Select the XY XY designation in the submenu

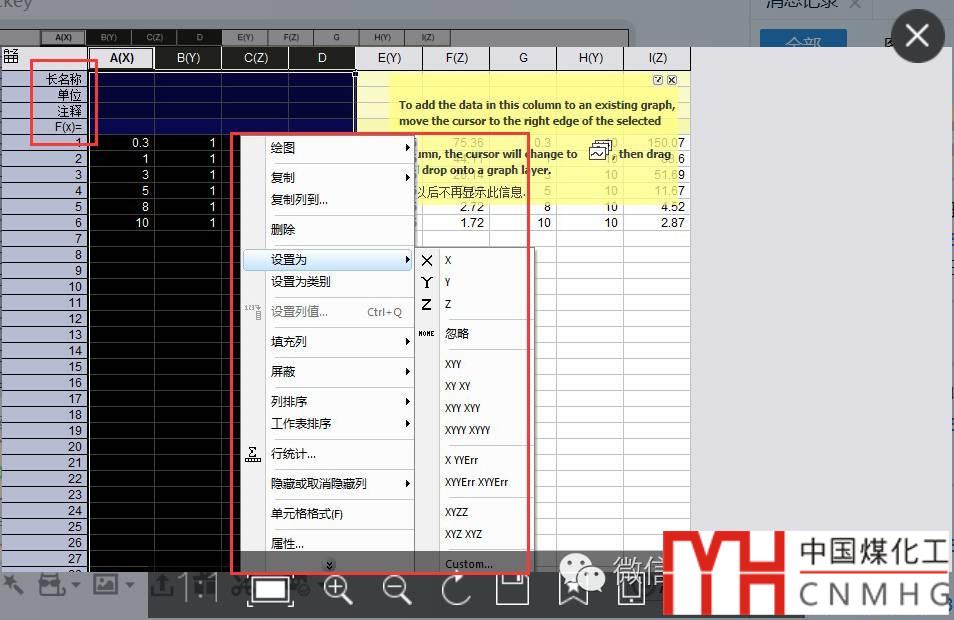pyautogui.click(x=458, y=386)
